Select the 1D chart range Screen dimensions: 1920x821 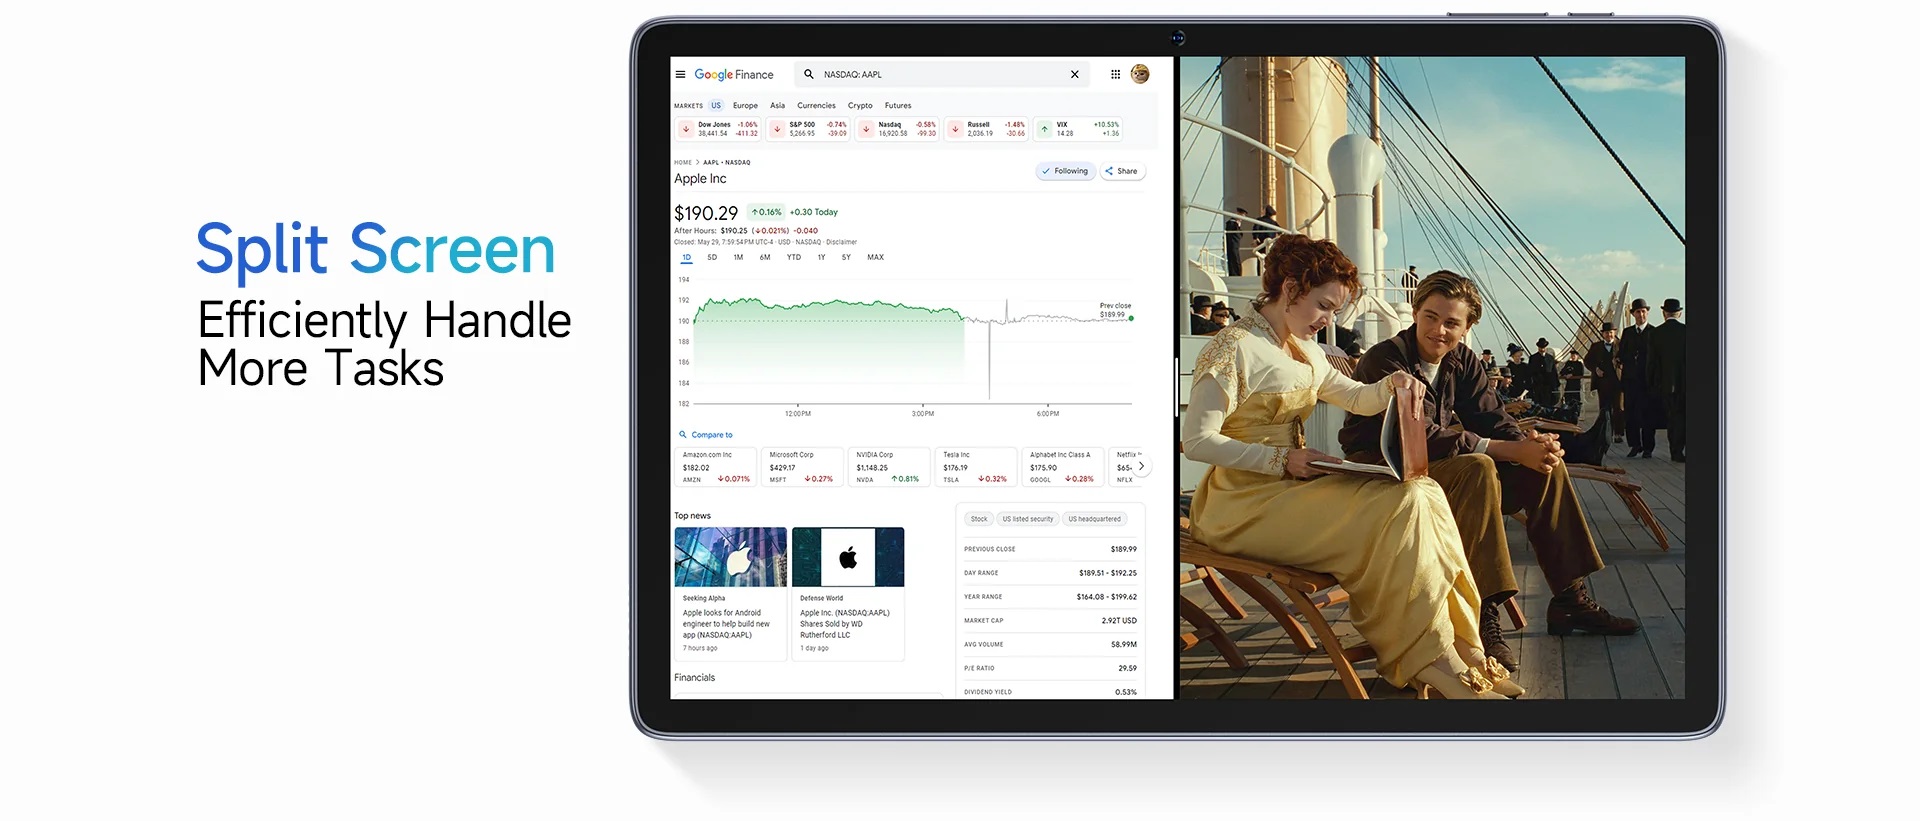tap(686, 258)
